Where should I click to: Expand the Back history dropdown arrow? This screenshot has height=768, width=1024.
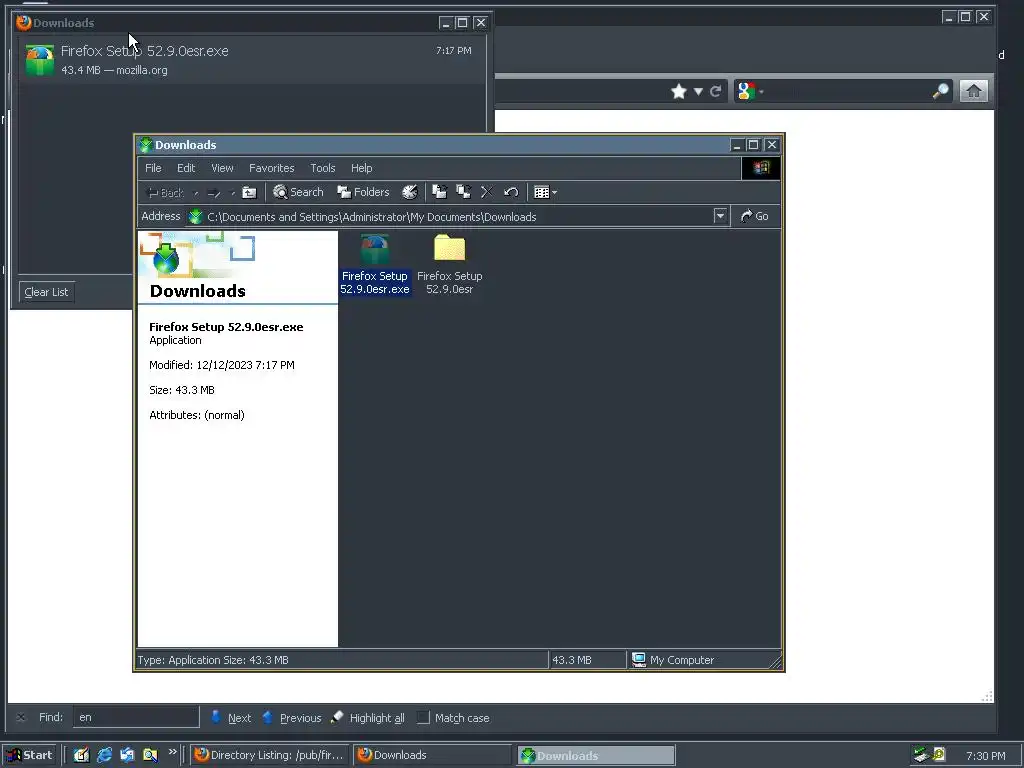[196, 193]
